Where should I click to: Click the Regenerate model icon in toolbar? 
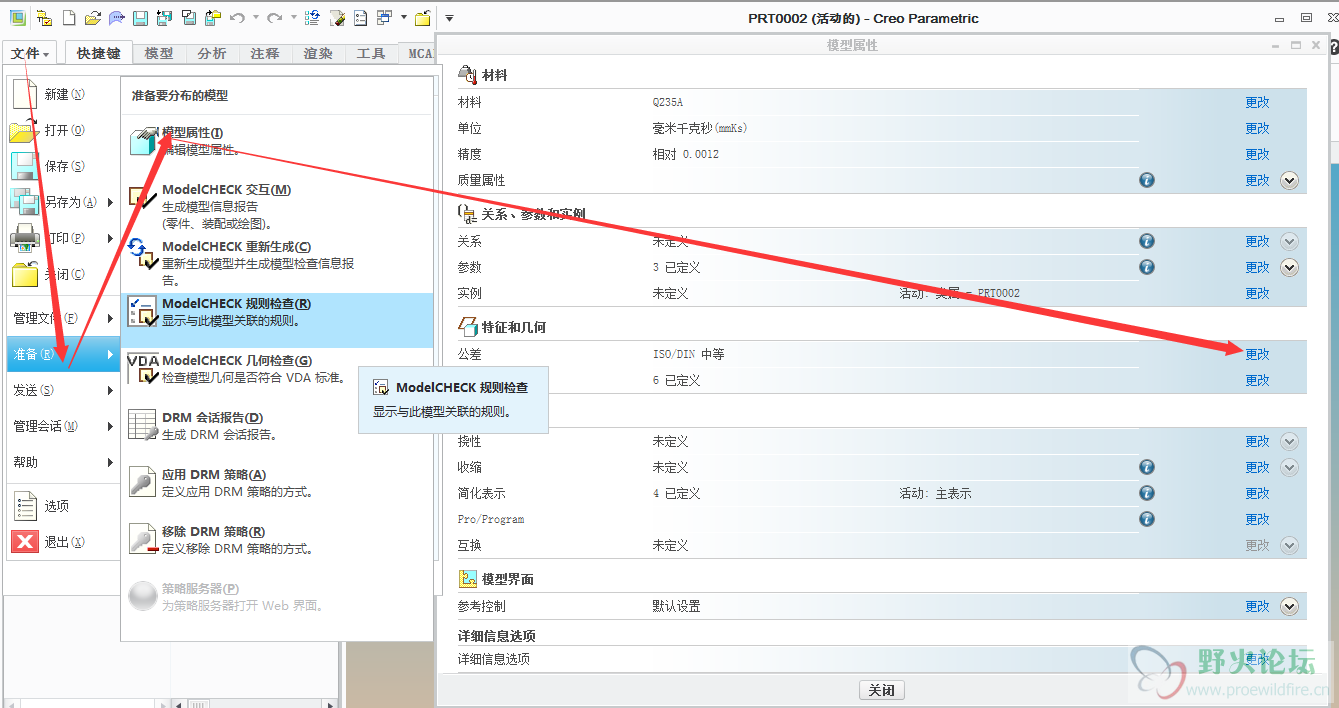tap(312, 18)
